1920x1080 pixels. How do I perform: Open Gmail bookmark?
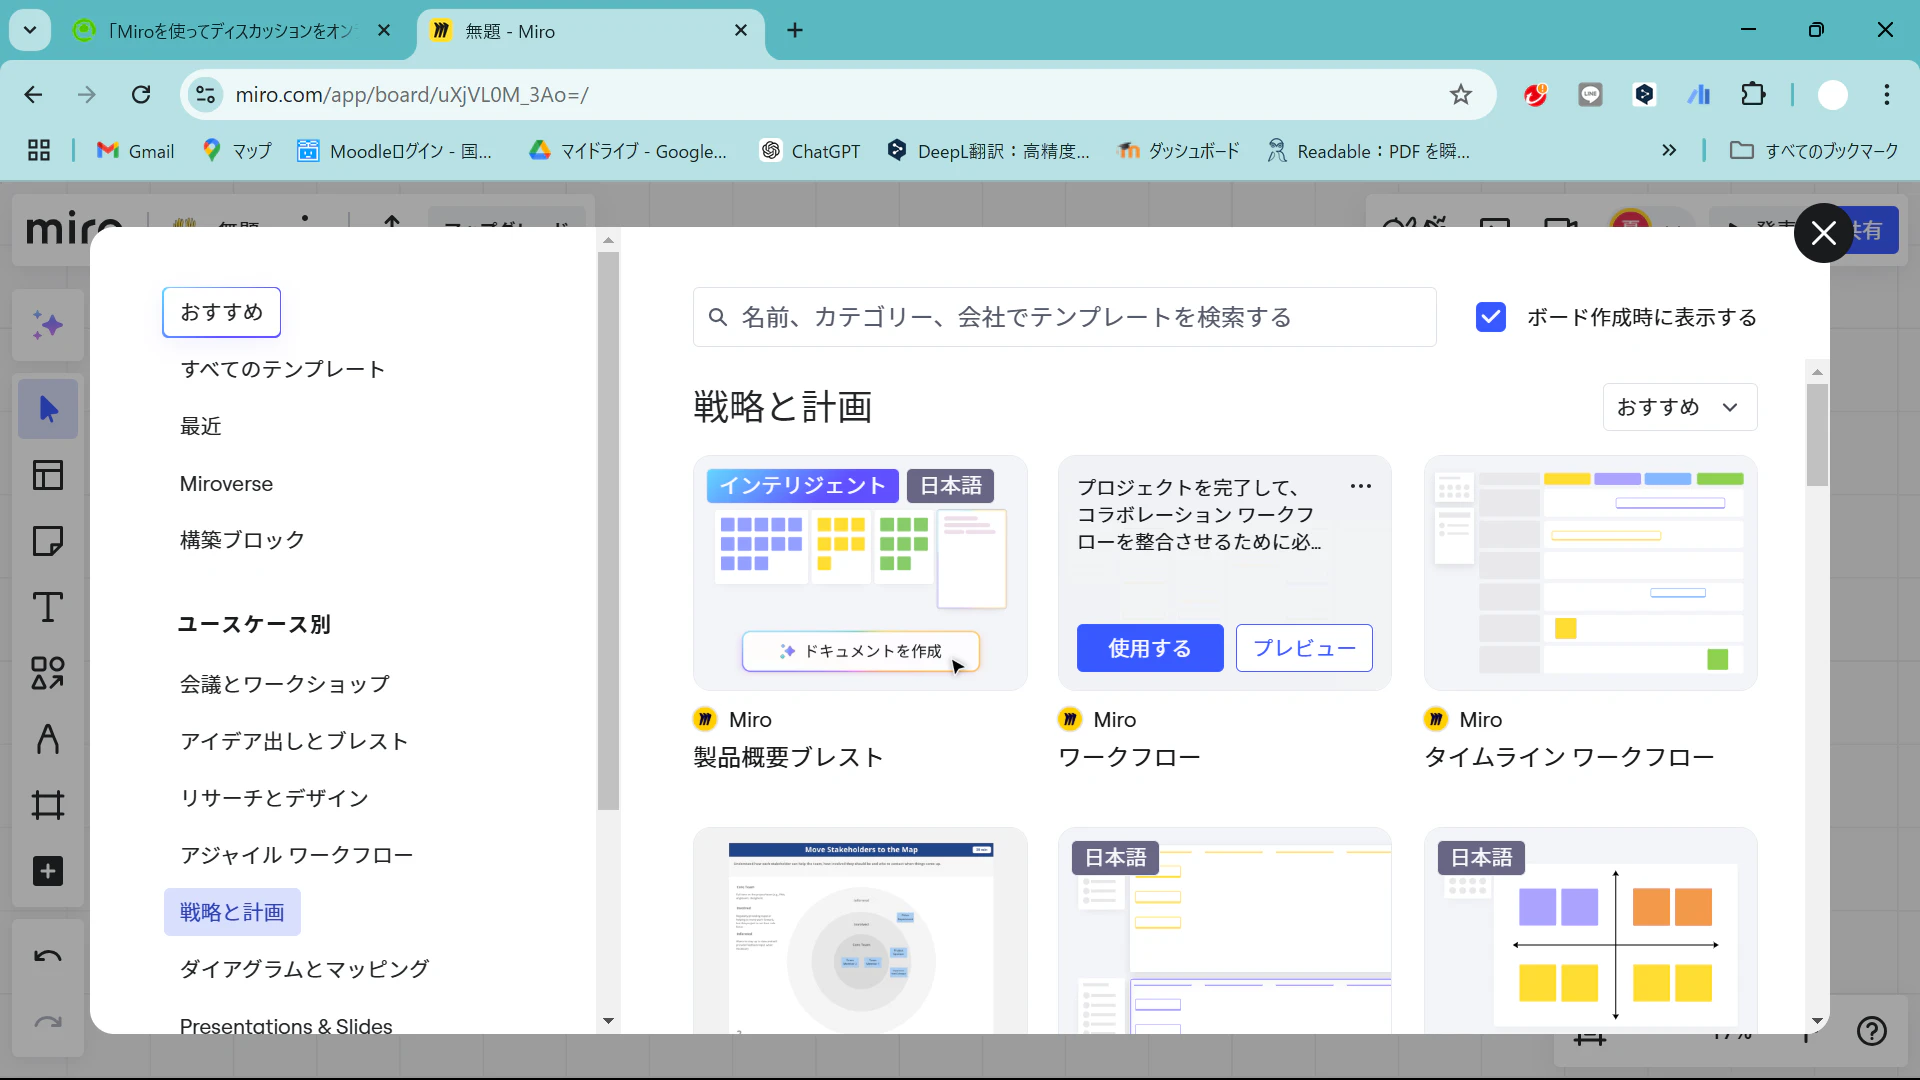[x=135, y=151]
